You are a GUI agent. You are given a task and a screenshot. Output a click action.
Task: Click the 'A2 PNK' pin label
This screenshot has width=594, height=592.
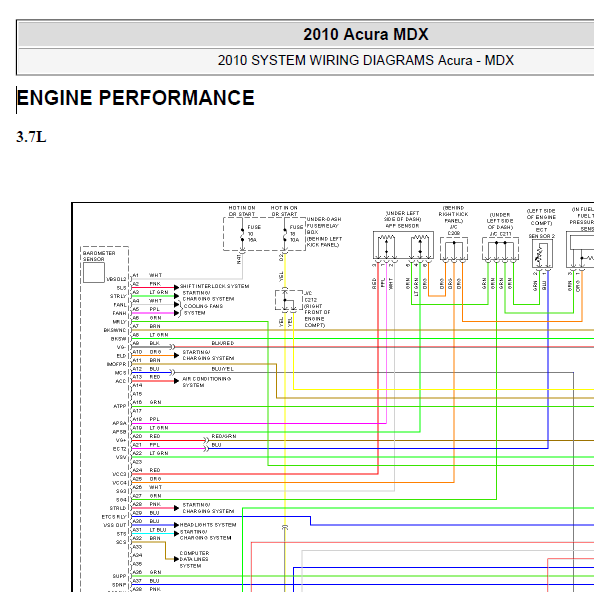147,284
